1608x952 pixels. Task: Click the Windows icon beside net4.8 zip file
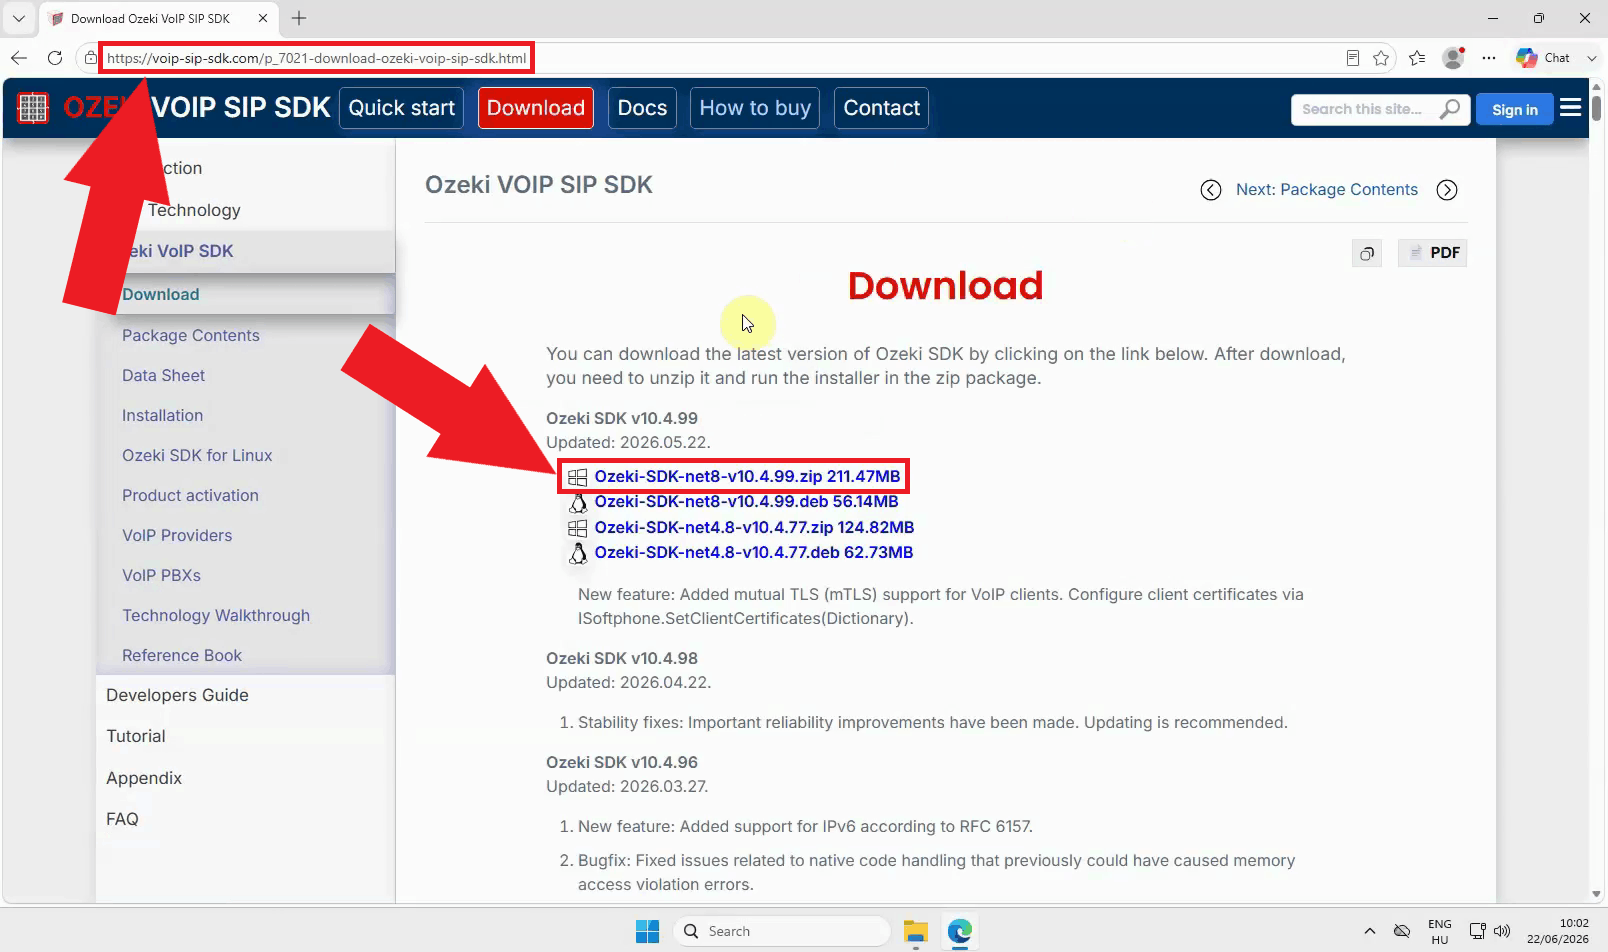coord(577,528)
